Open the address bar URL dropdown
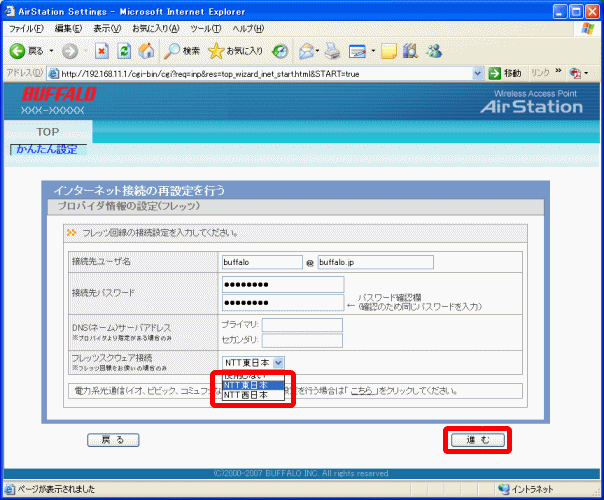This screenshot has width=604, height=500. (x=478, y=73)
